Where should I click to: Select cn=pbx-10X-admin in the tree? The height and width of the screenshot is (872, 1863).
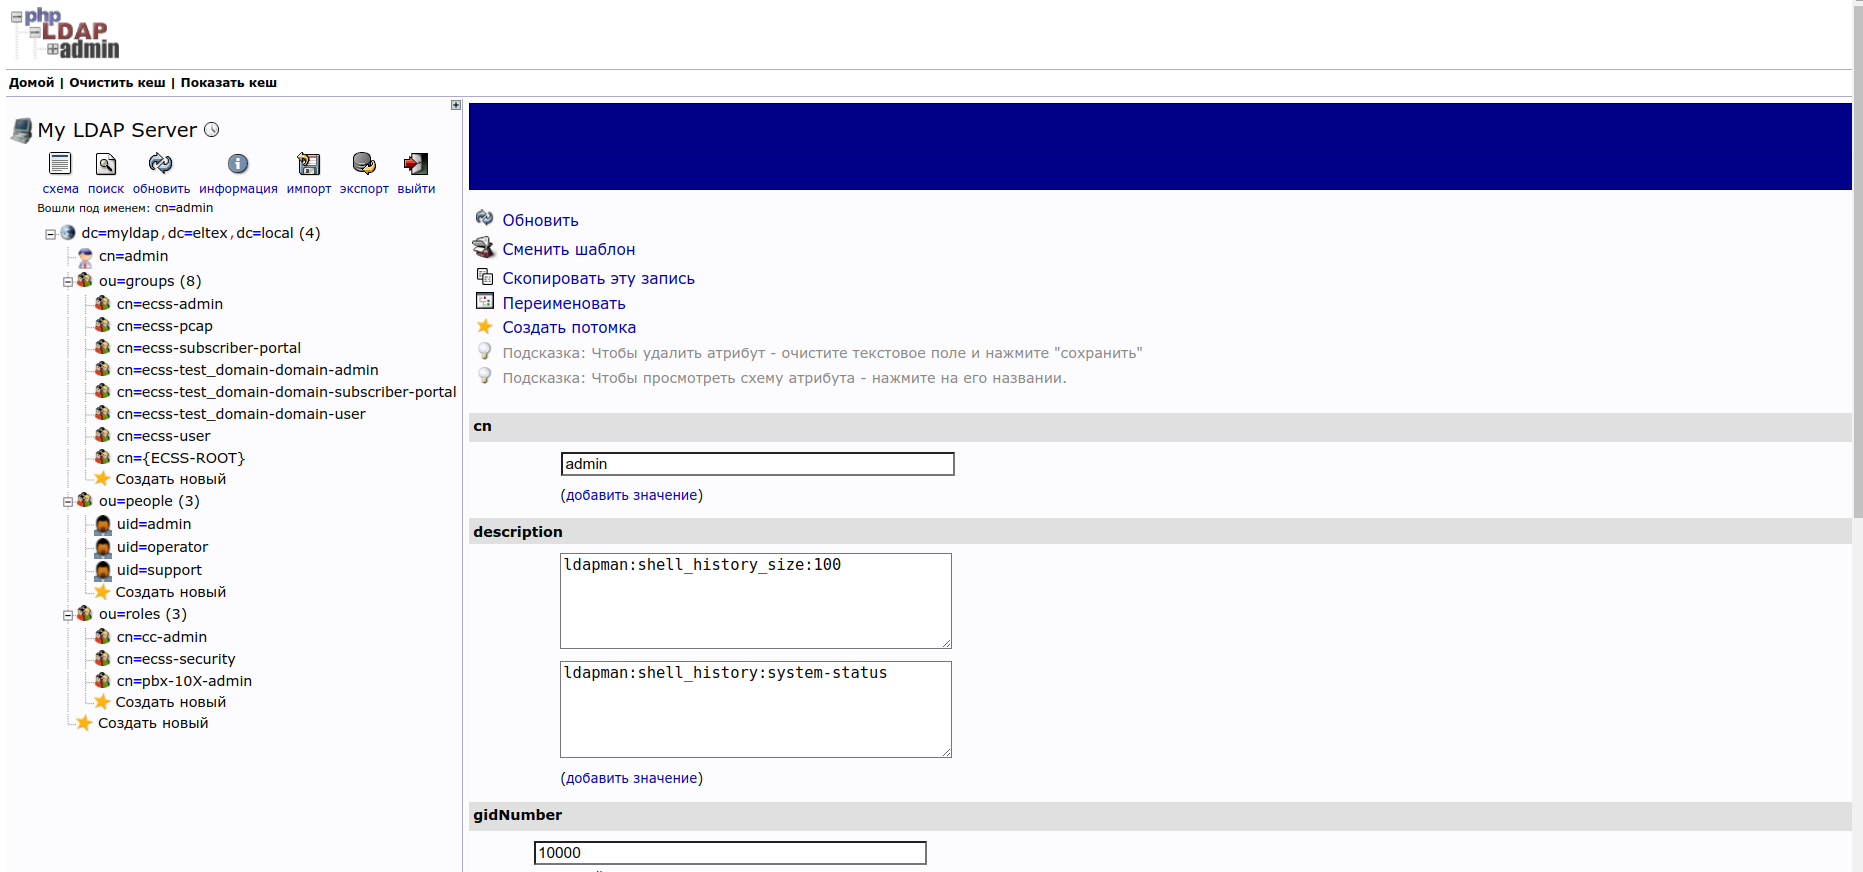(184, 681)
